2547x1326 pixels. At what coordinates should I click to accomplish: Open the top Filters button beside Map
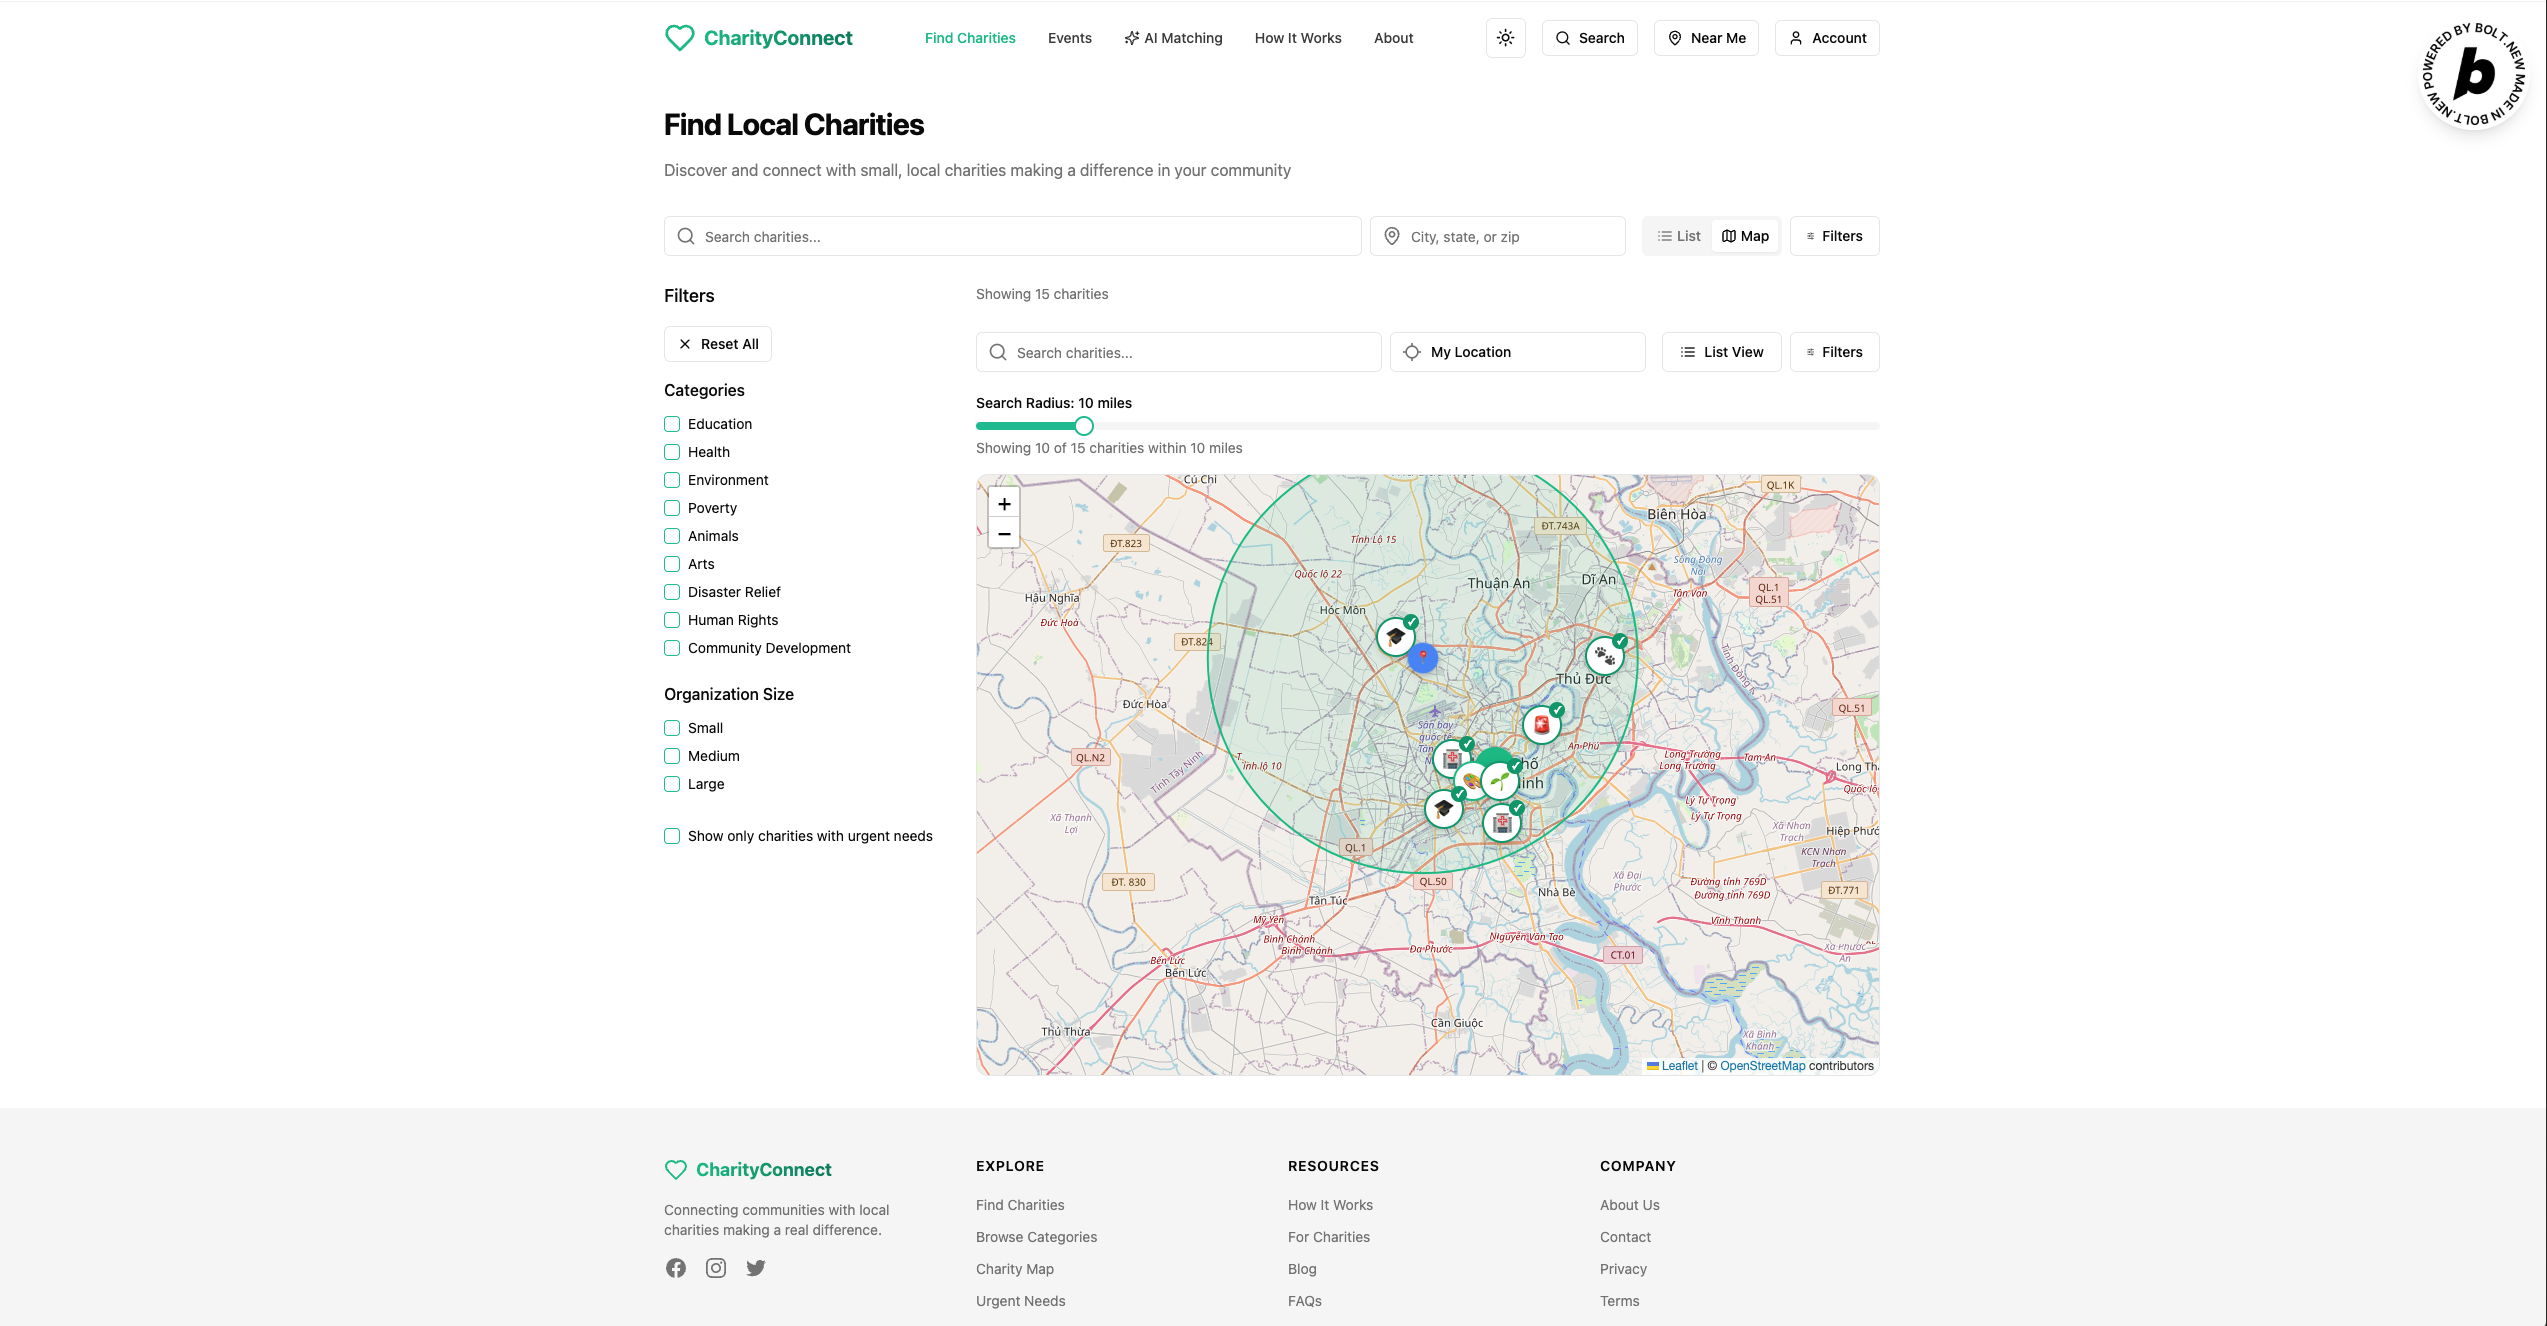click(x=1834, y=236)
